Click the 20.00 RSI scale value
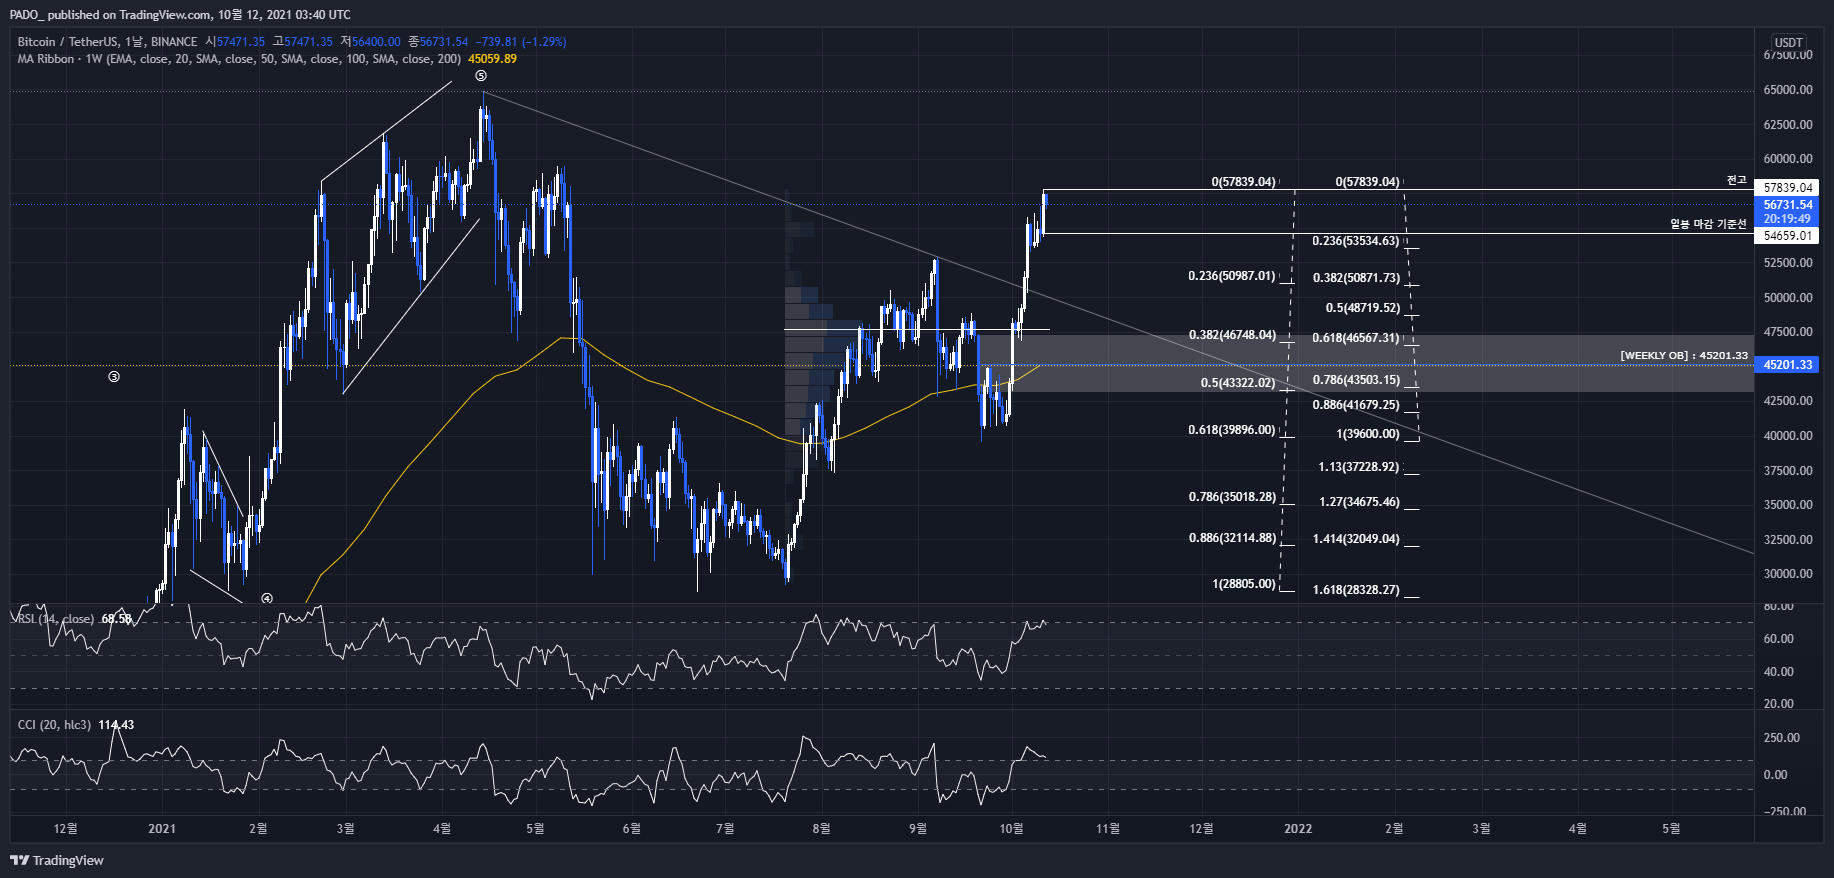 tap(1779, 704)
